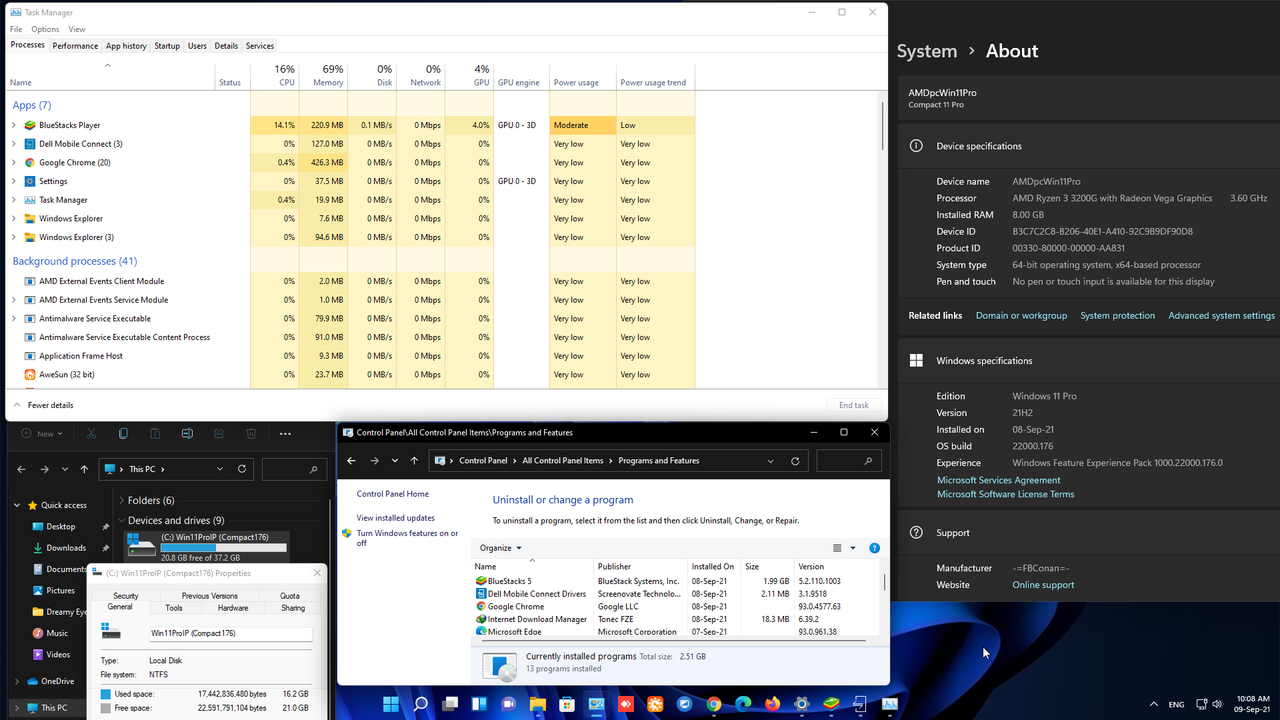Click End task button
1280x720 pixels.
[854, 405]
